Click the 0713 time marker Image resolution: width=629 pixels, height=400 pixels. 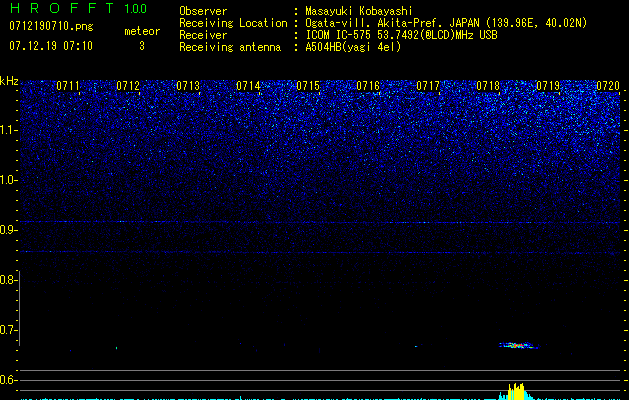tap(188, 86)
